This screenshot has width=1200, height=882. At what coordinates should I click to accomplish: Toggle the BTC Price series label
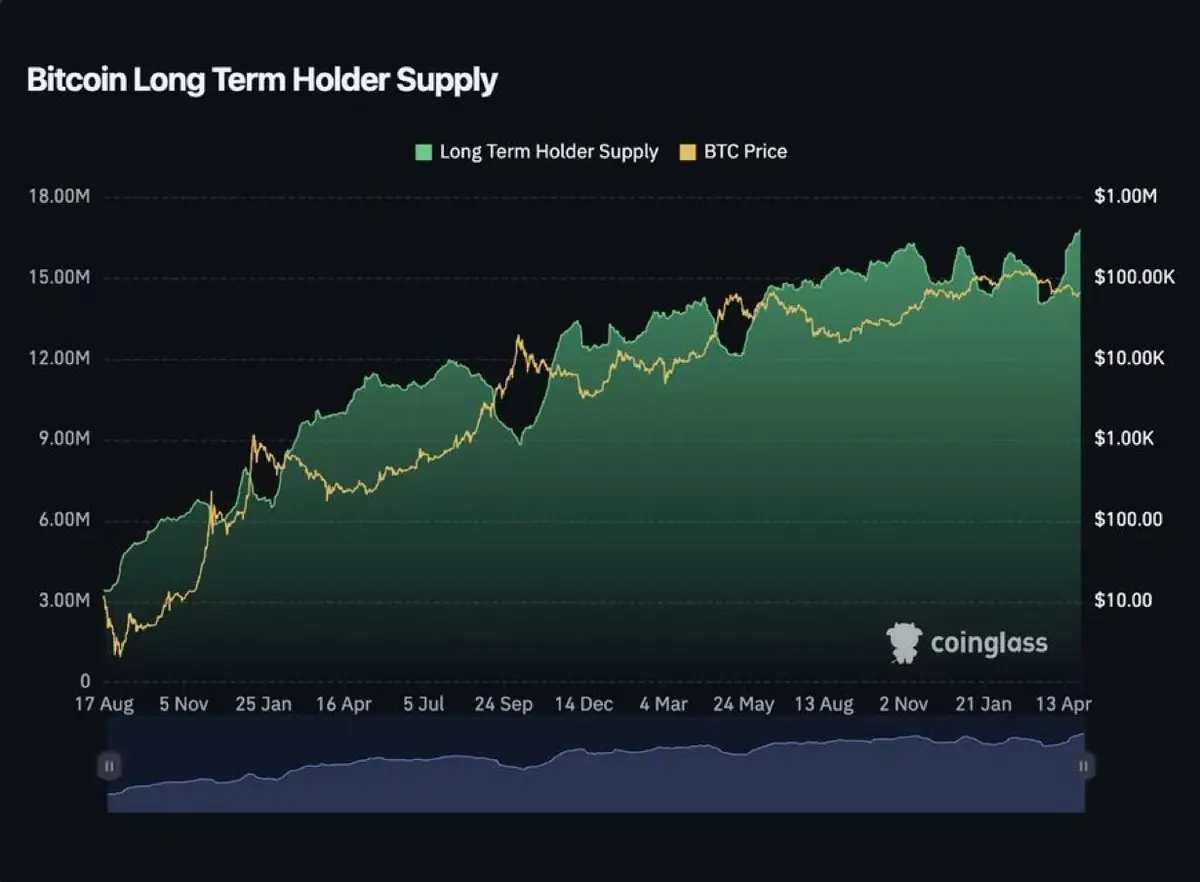745,152
